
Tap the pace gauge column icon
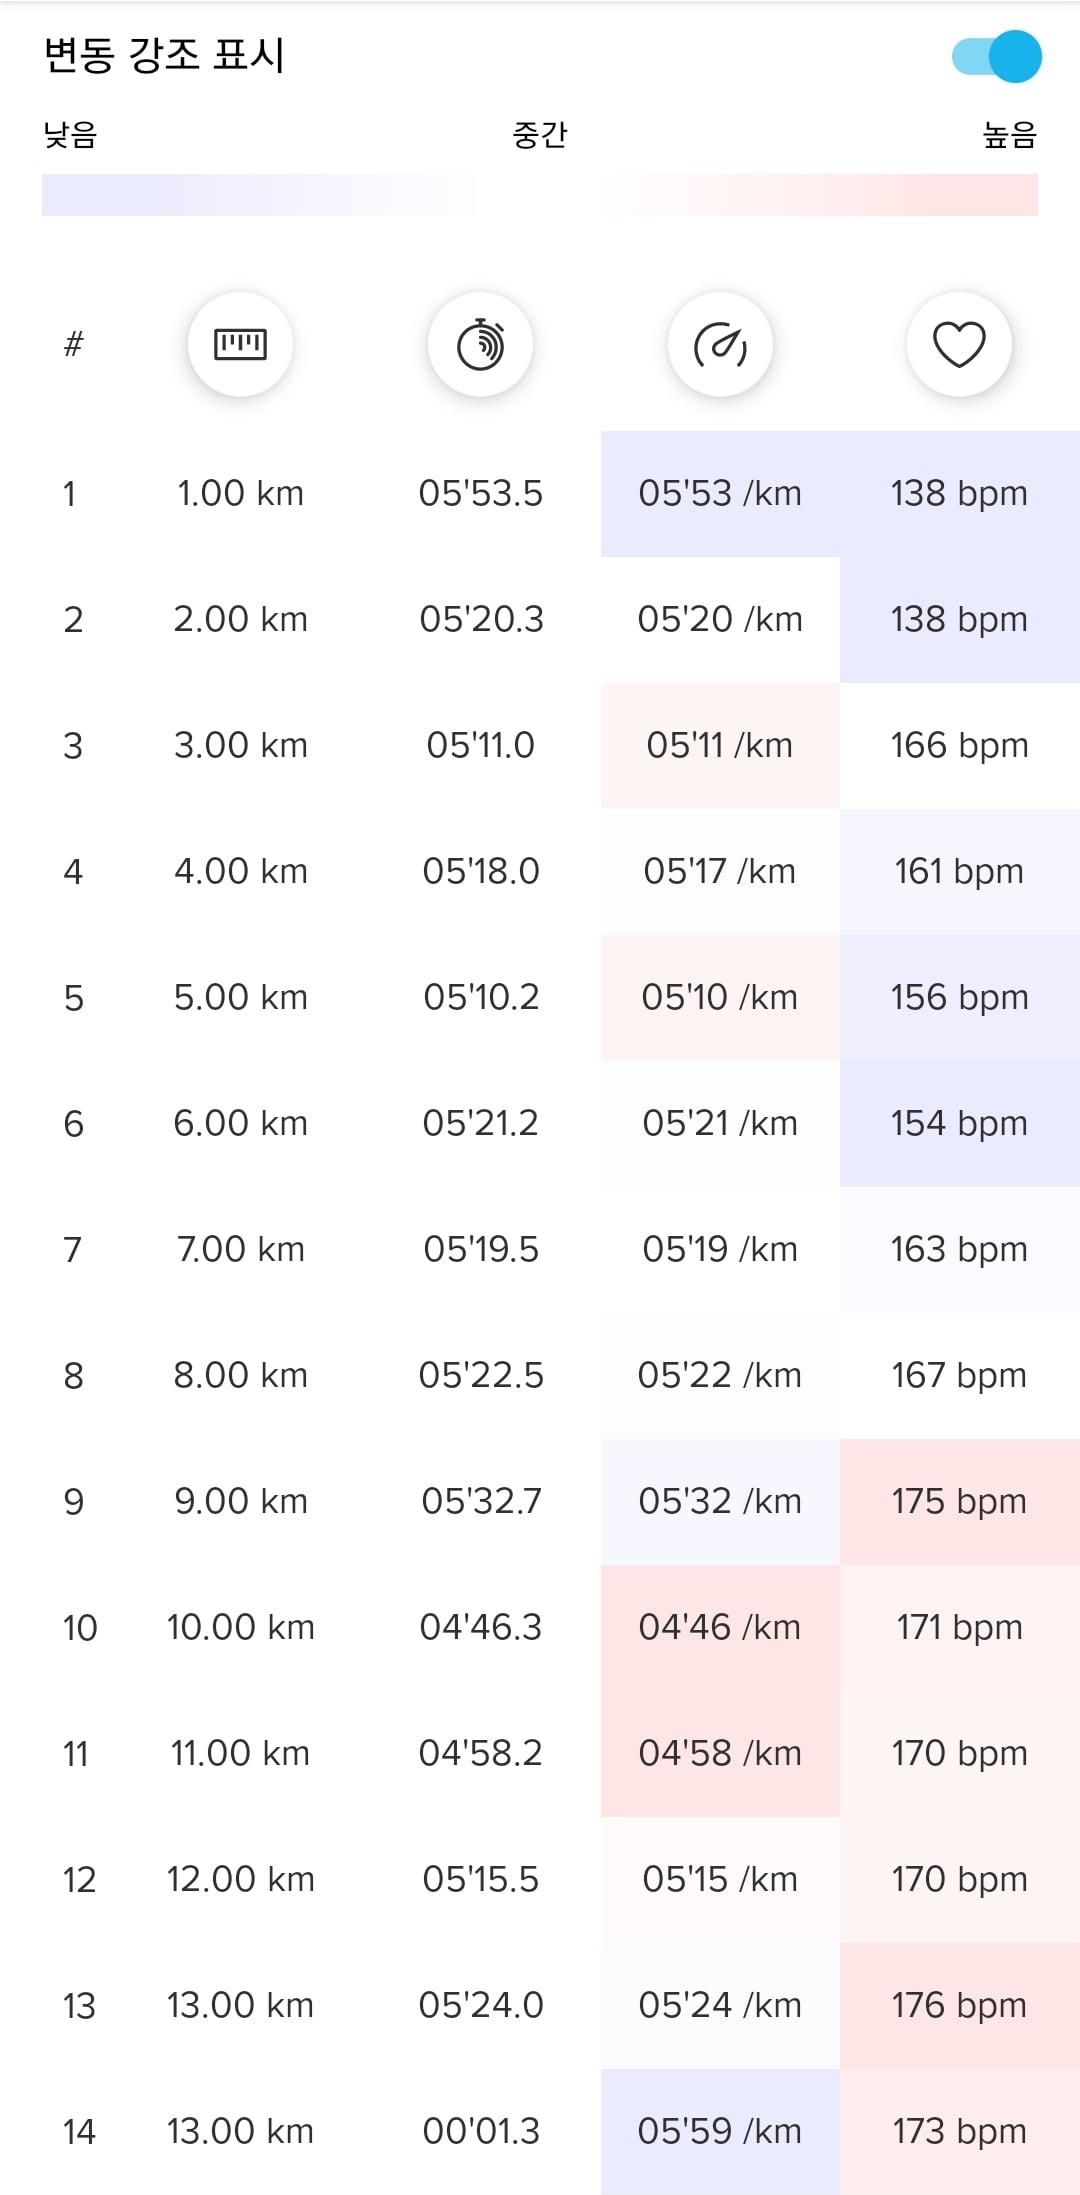point(720,344)
